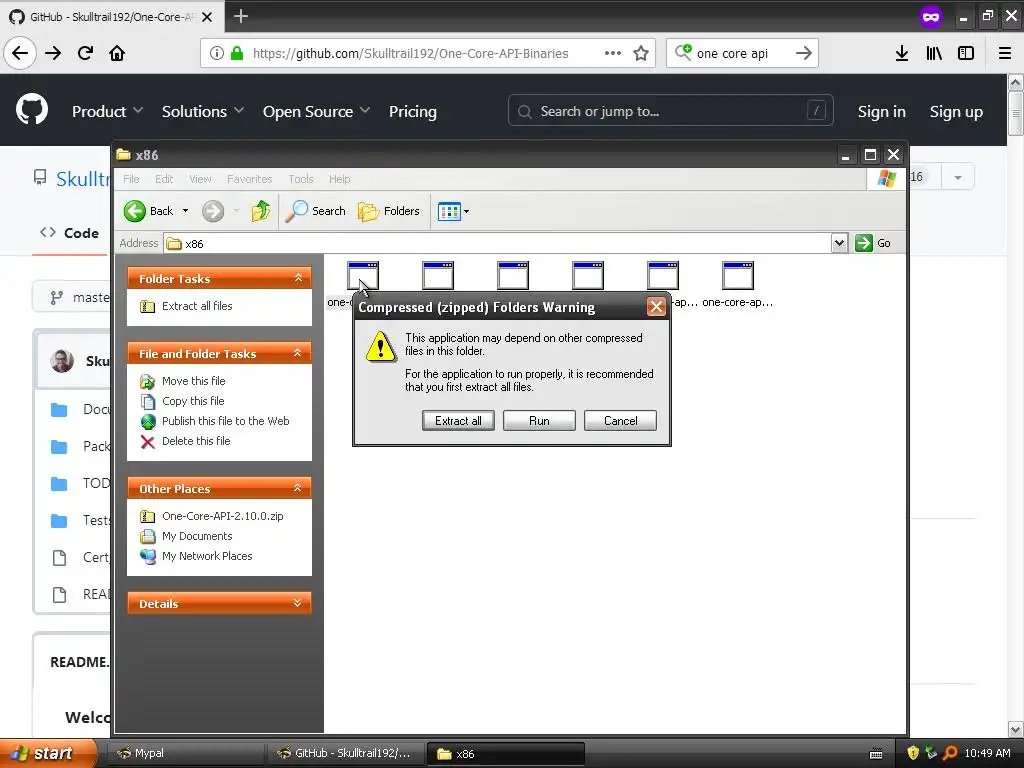
Task: Bookmark this page with the star icon
Action: [641, 53]
